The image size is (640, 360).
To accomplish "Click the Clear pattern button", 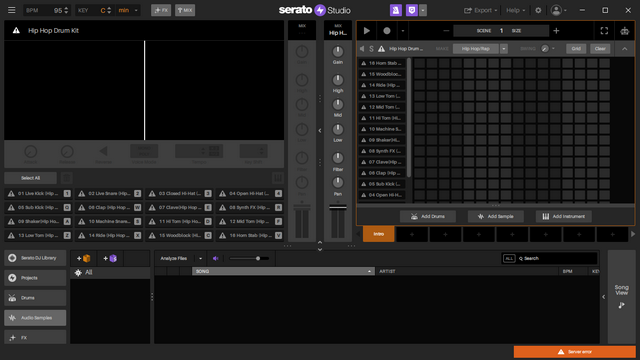I will 600,49.
